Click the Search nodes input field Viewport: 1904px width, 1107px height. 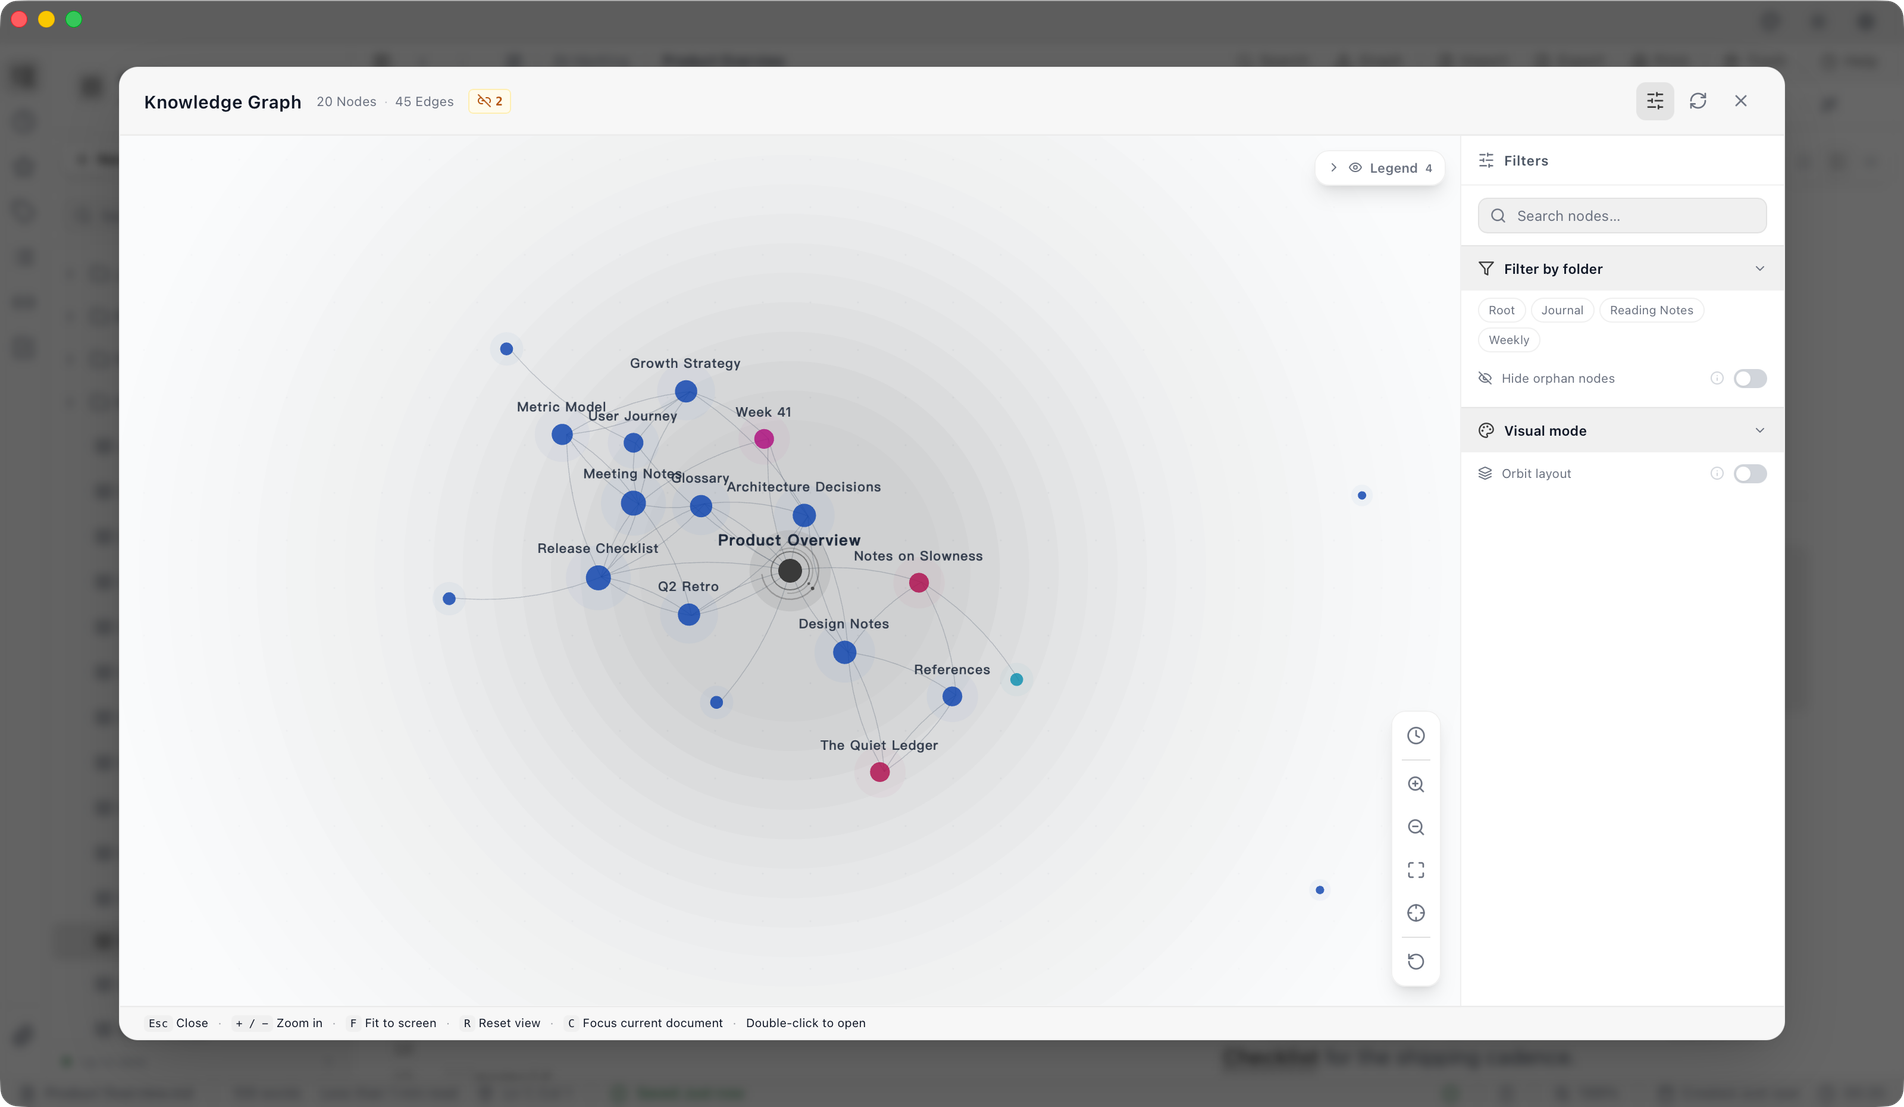1622,216
